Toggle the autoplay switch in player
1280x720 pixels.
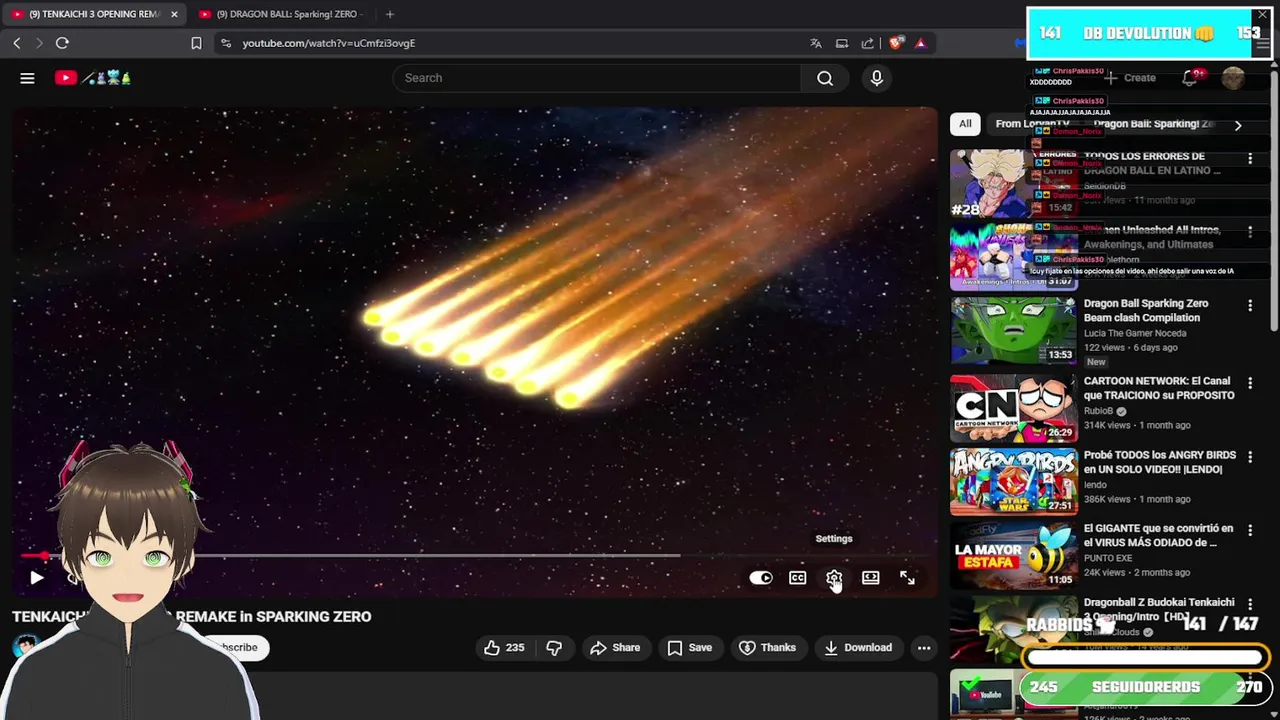(x=761, y=578)
